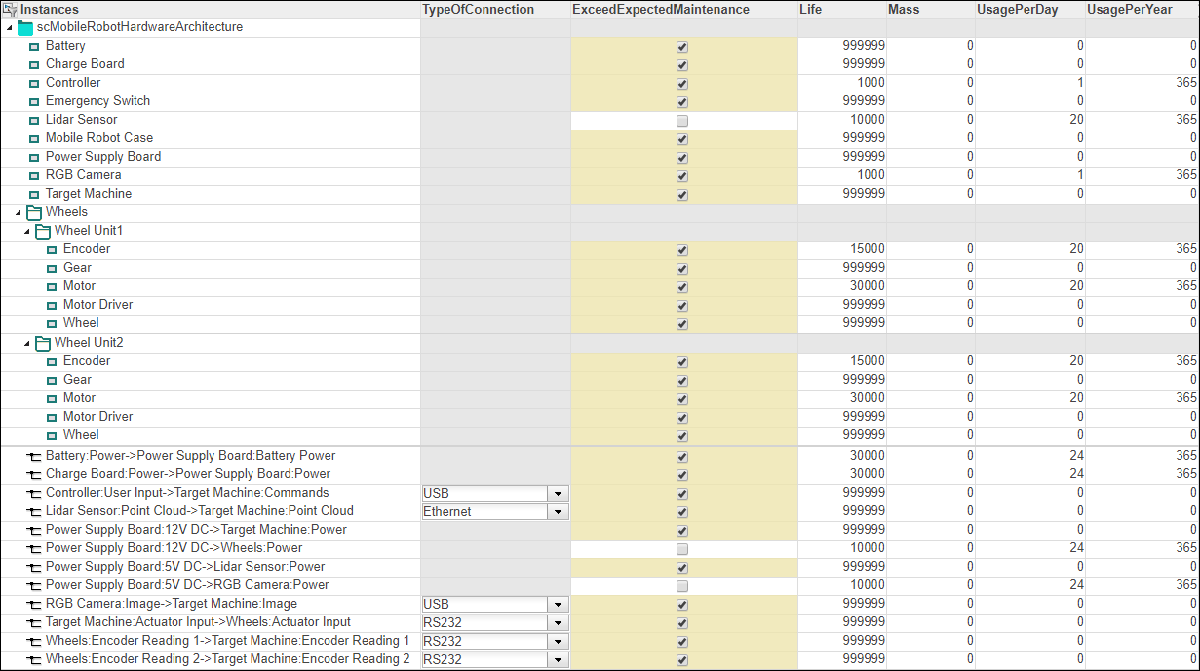
Task: Click the Mass column header
Action: coord(931,9)
